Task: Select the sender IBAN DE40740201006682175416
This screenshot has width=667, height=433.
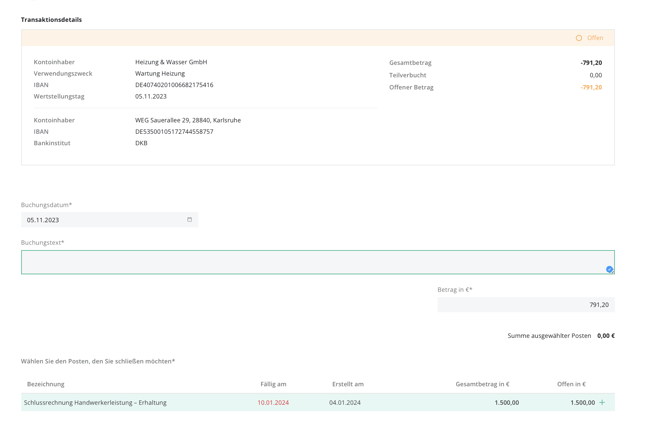Action: 174,85
